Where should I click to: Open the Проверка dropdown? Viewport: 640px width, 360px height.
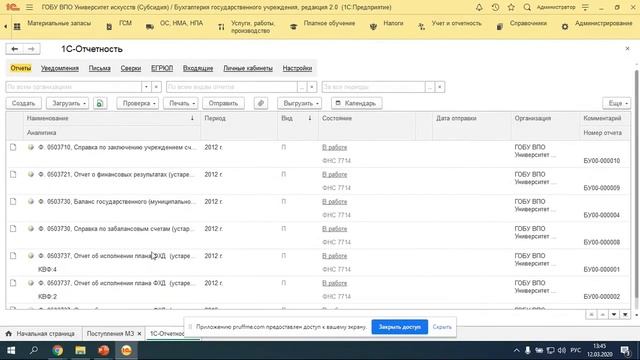[138, 103]
